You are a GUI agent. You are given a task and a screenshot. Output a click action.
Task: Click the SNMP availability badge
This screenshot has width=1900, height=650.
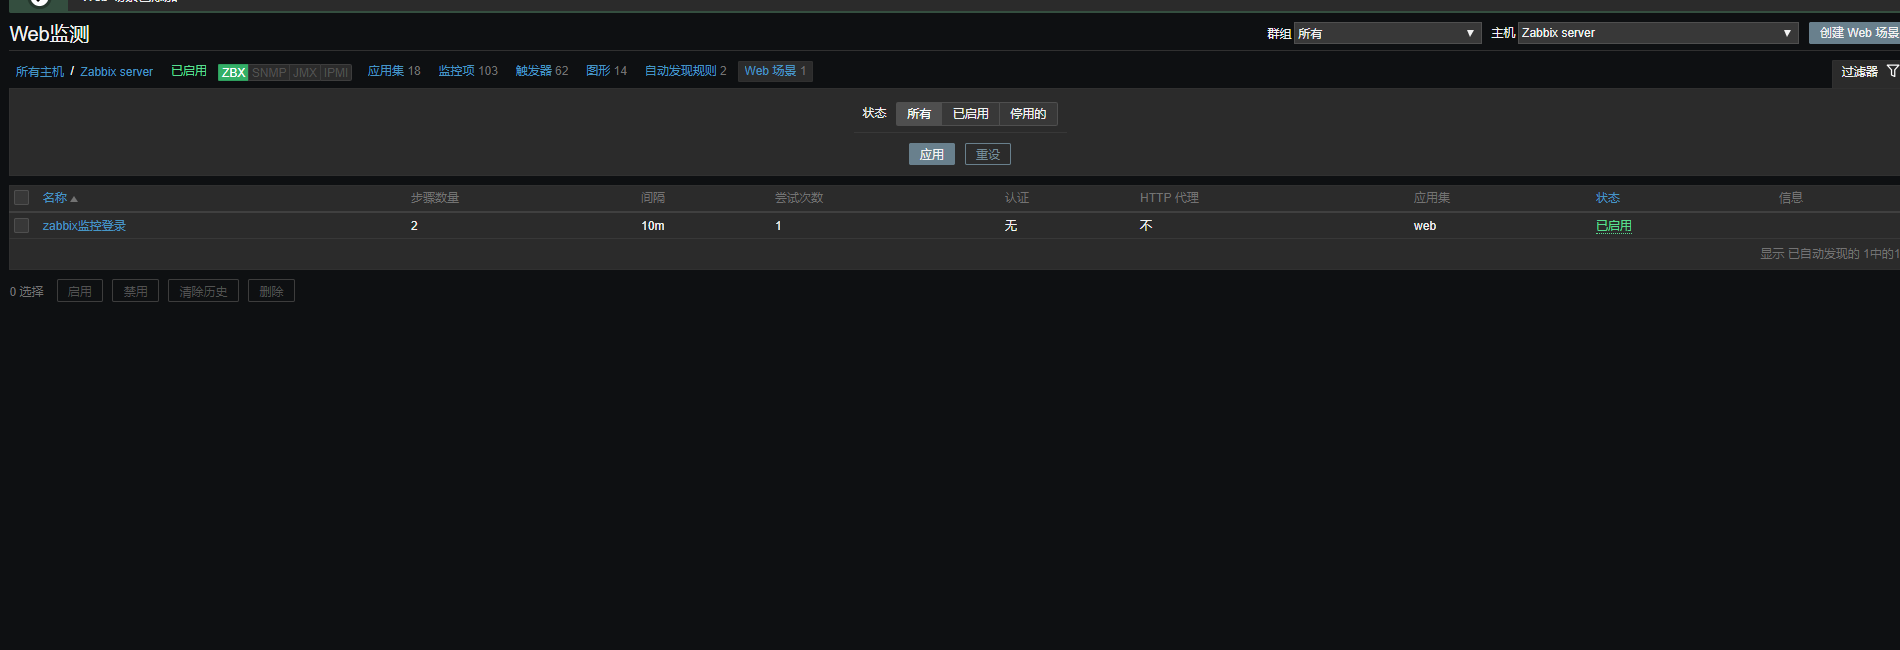(269, 72)
